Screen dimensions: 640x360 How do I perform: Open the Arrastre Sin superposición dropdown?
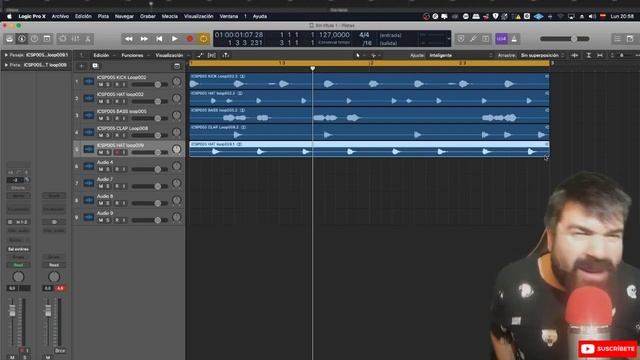pyautogui.click(x=542, y=55)
